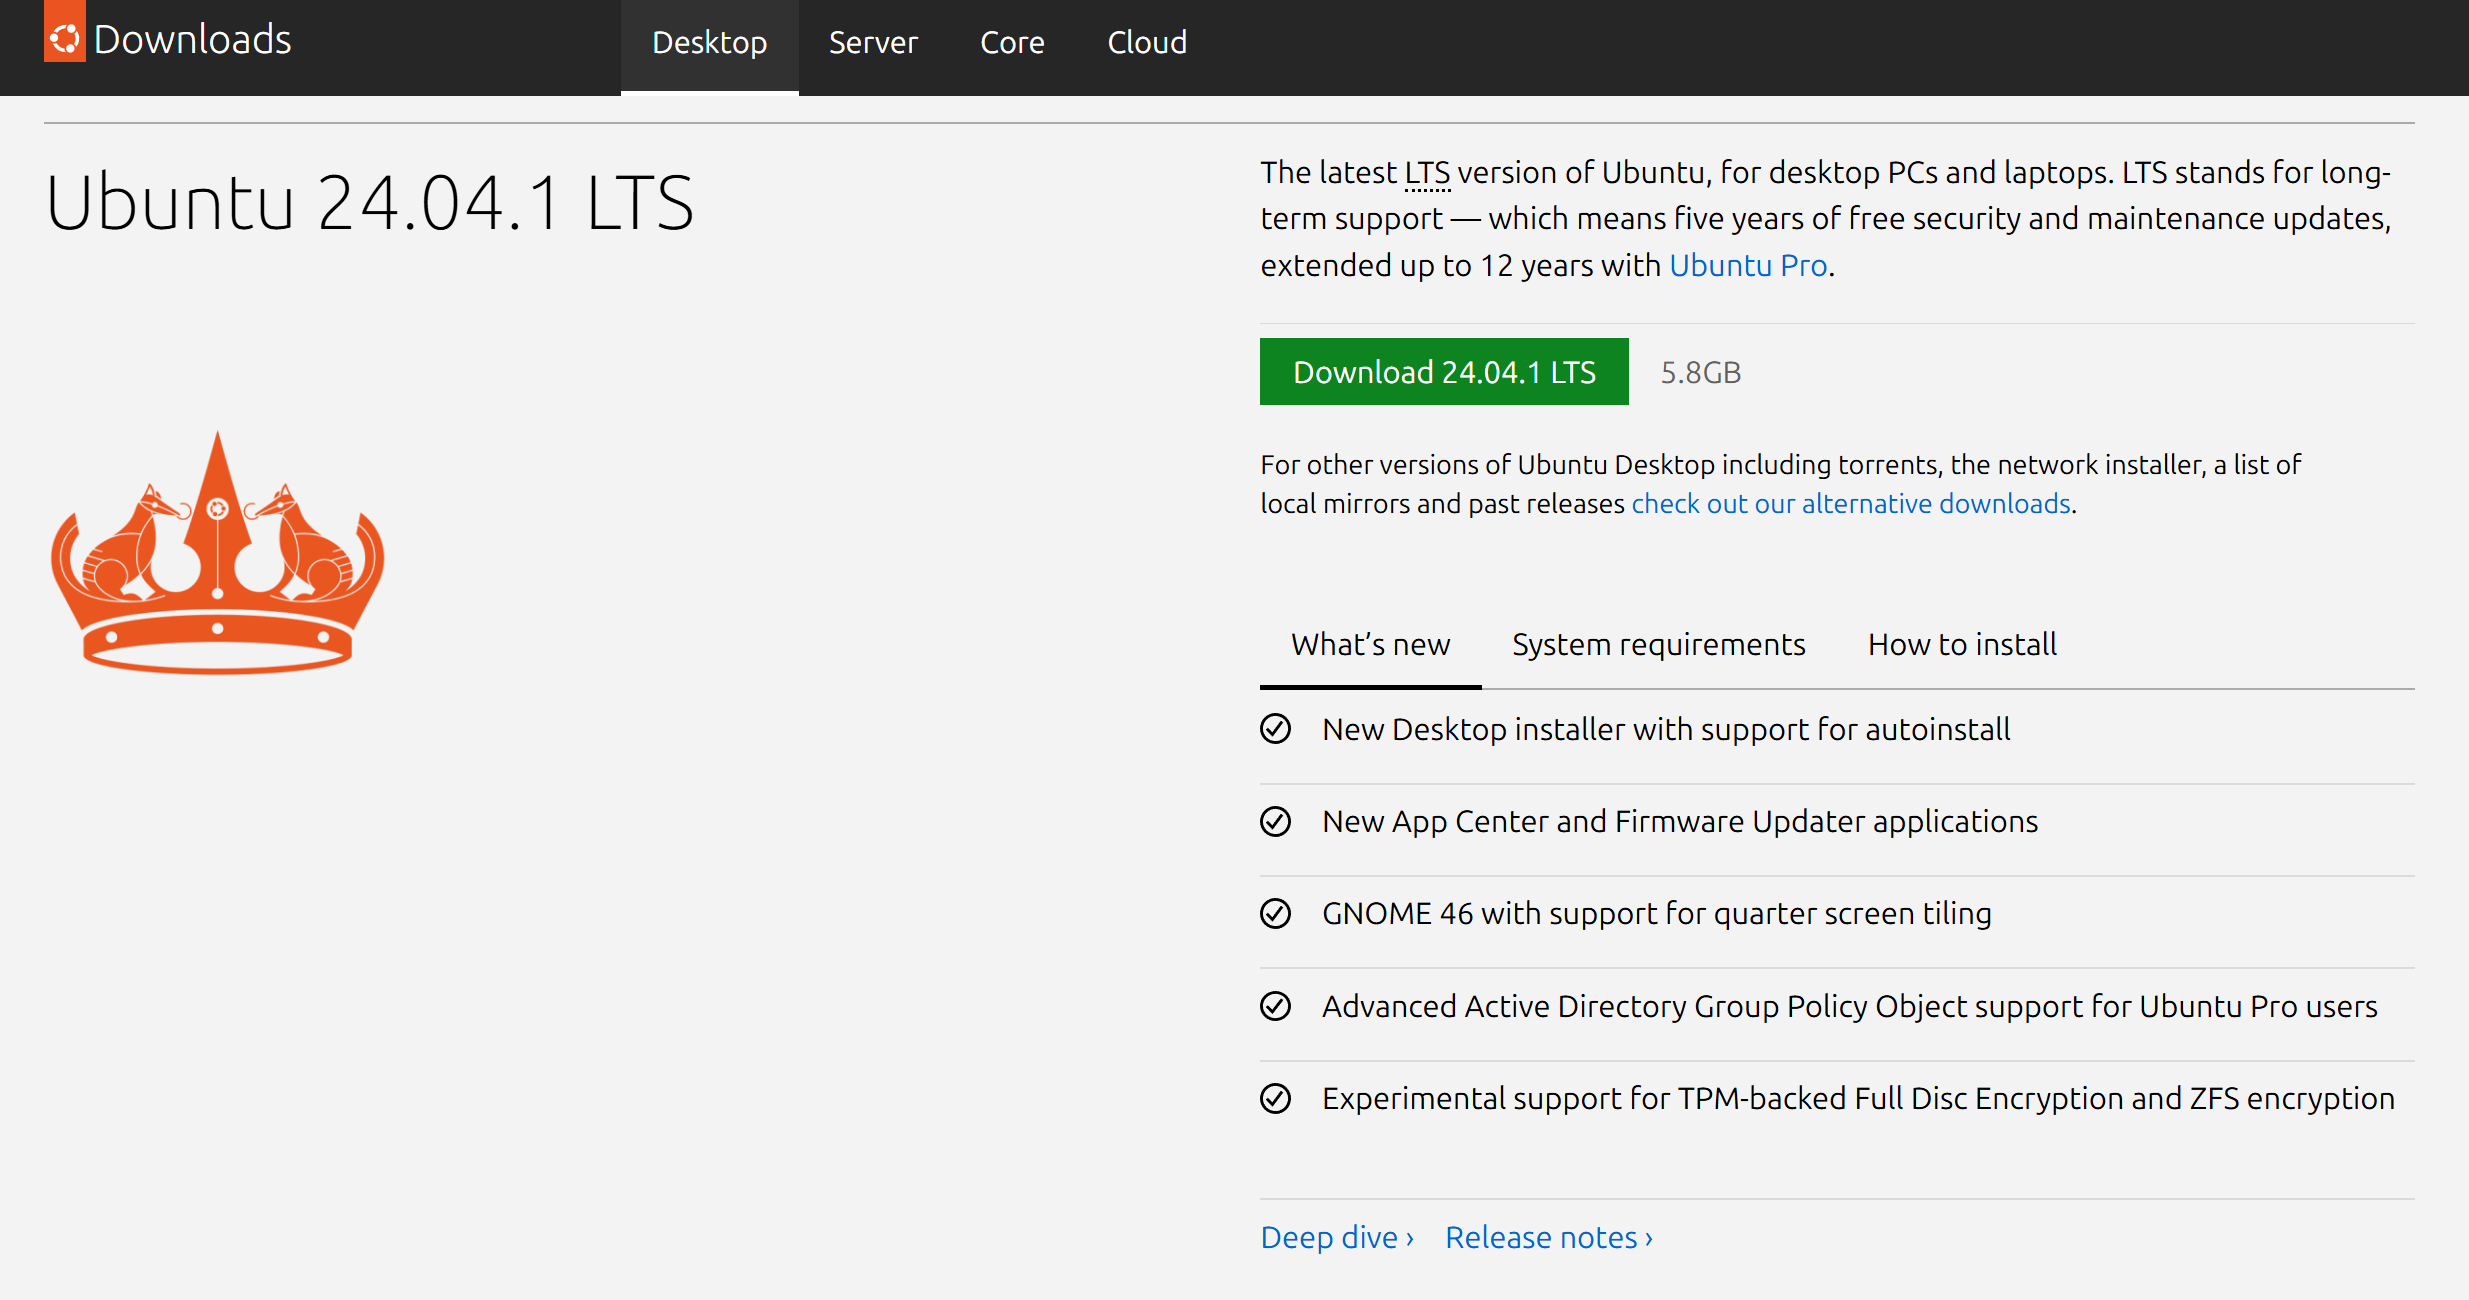
Task: Click 'New Desktop installer with support for autoinstall'
Action: click(x=1666, y=730)
